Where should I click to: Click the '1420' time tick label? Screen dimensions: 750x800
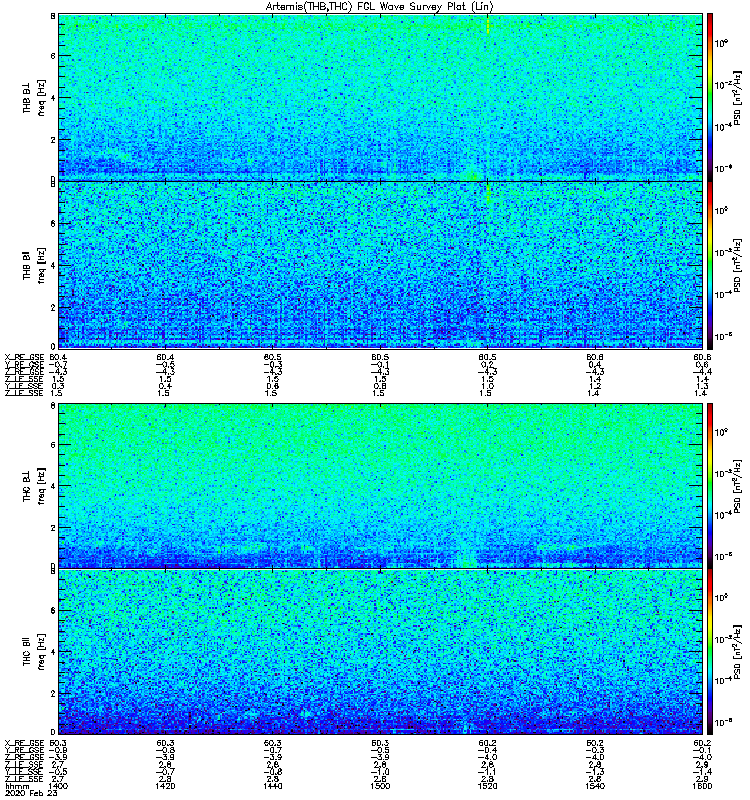[165, 786]
